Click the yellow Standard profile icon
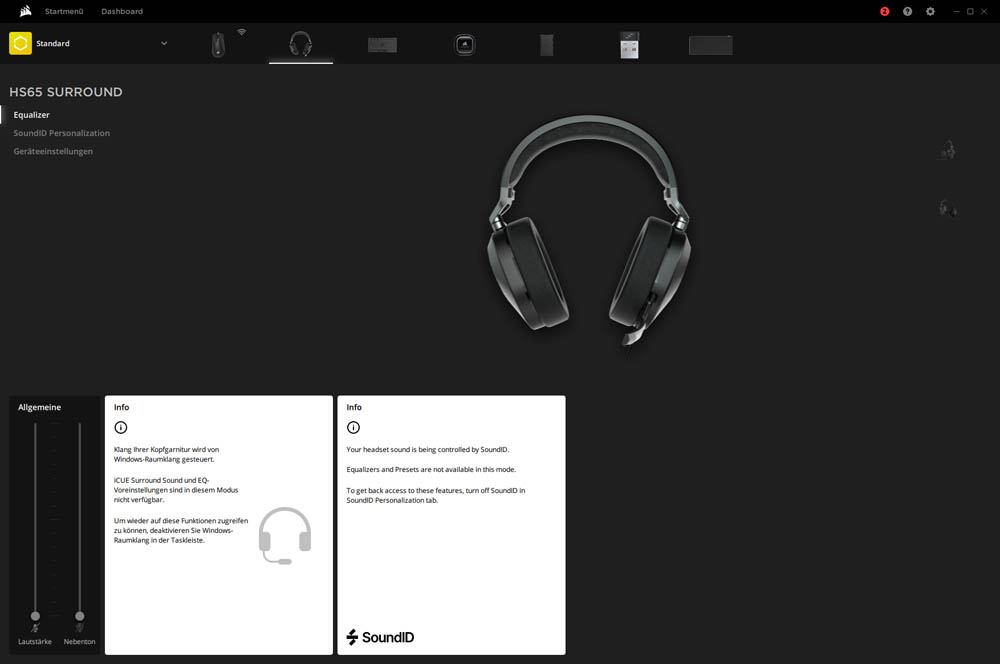This screenshot has width=1000, height=664. tap(20, 43)
